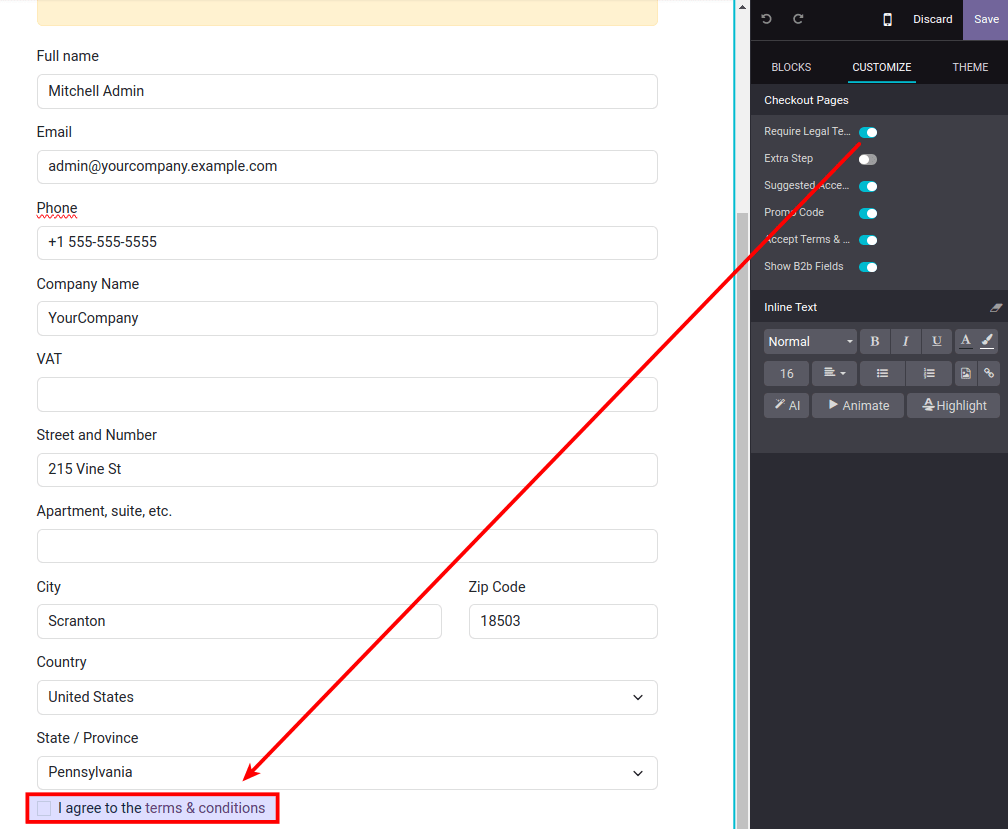The image size is (1008, 829).
Task: Check agree to terms checkbox
Action: [44, 808]
